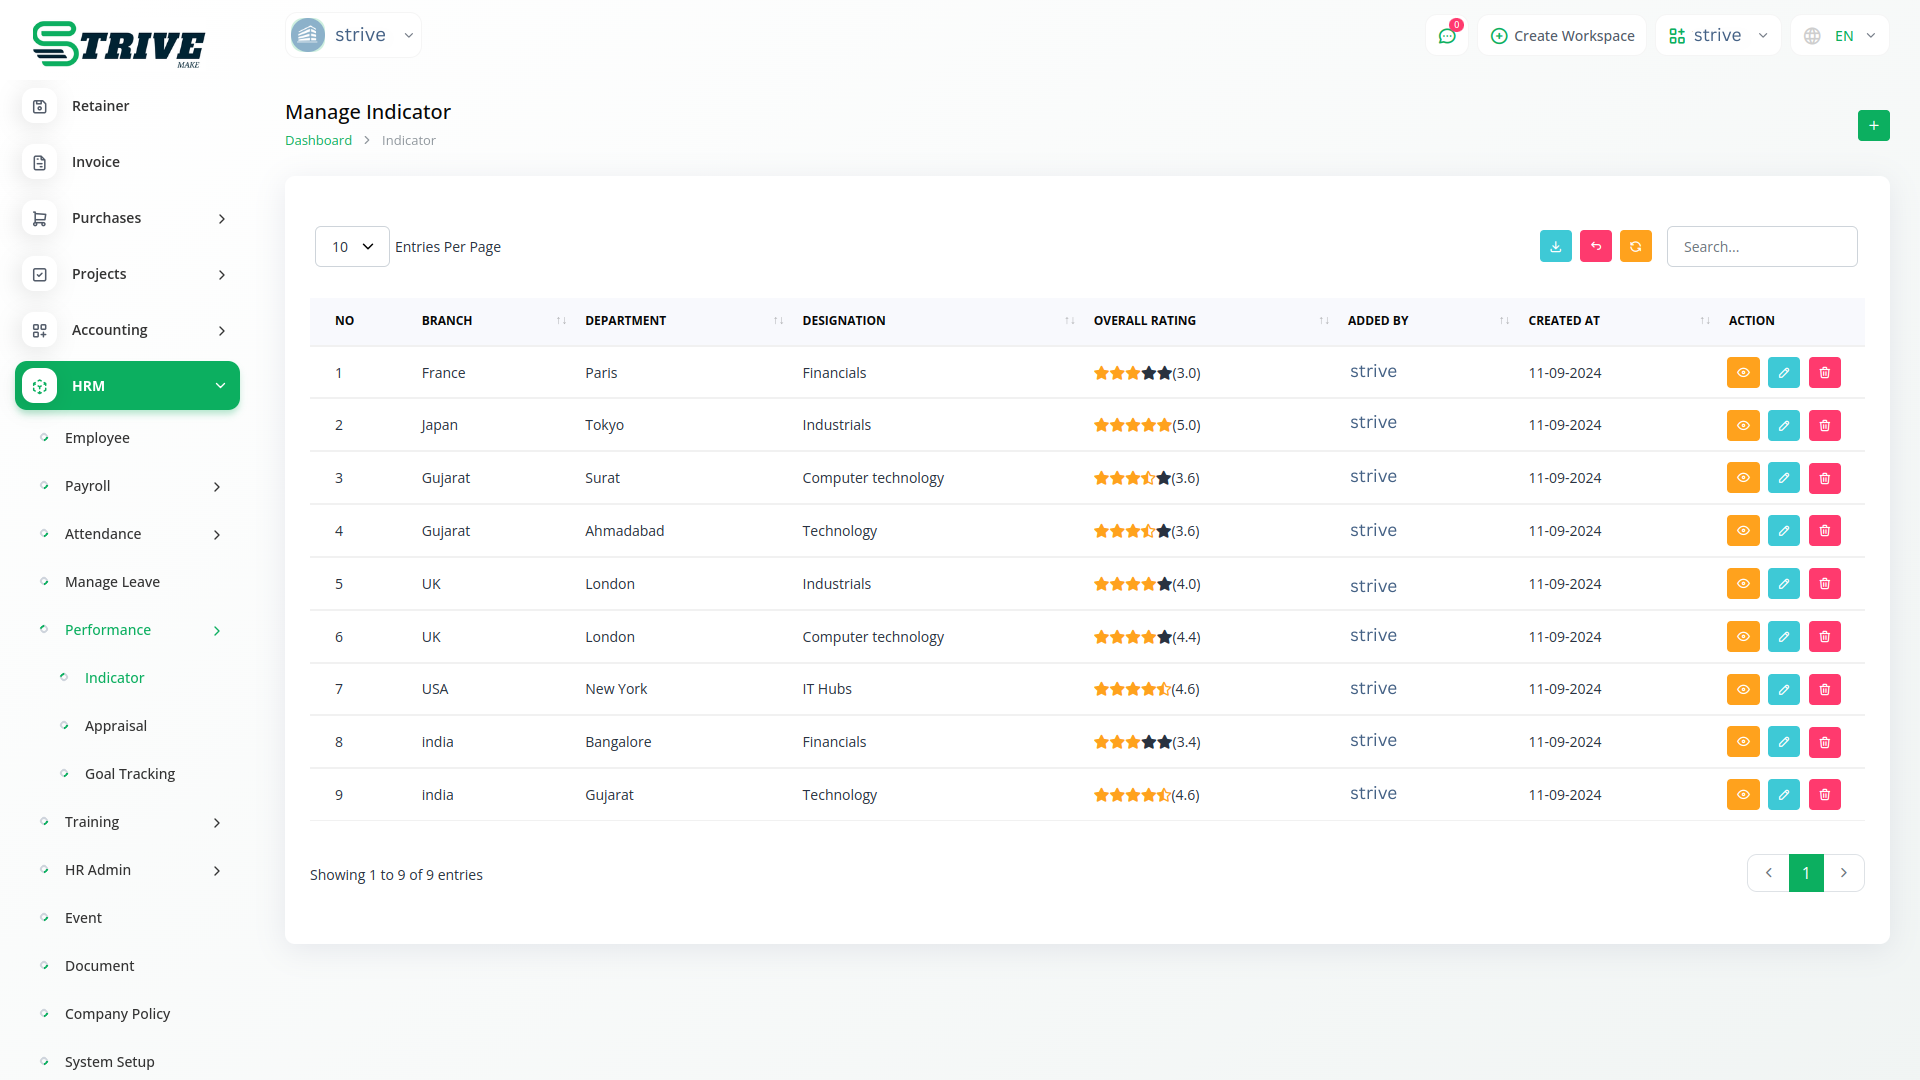Click the pink reset icon beside search
The width and height of the screenshot is (1920, 1080).
click(x=1595, y=246)
